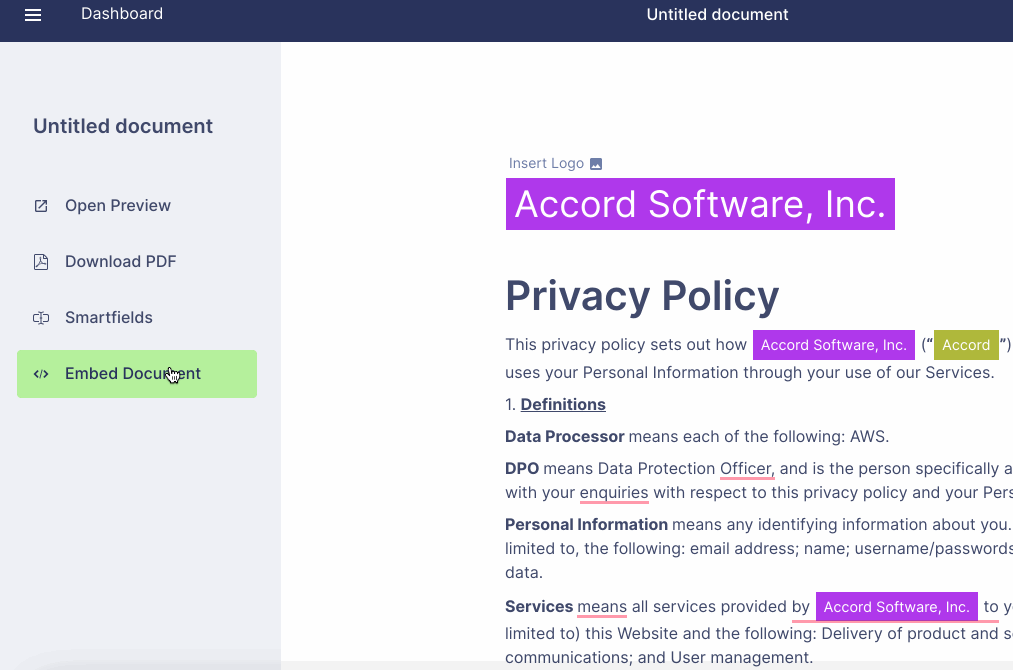Go to Dashboard
Screen dimensions: 1013x670
click(122, 14)
